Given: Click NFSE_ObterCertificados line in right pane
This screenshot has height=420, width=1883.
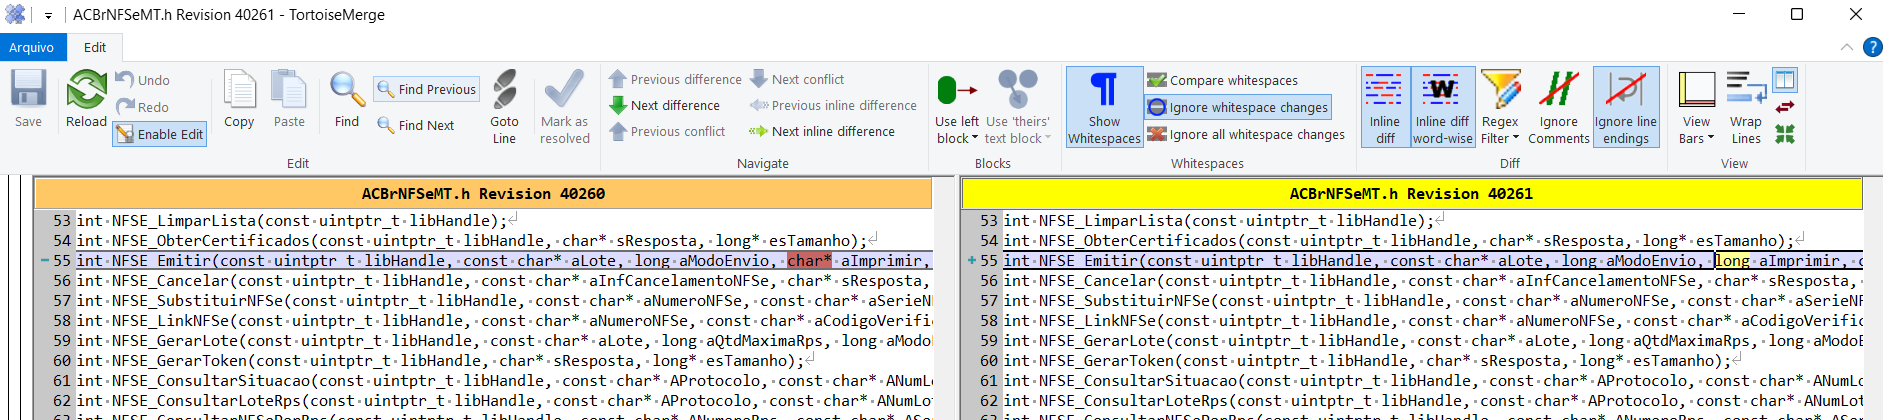Looking at the screenshot, I should [x=1405, y=241].
